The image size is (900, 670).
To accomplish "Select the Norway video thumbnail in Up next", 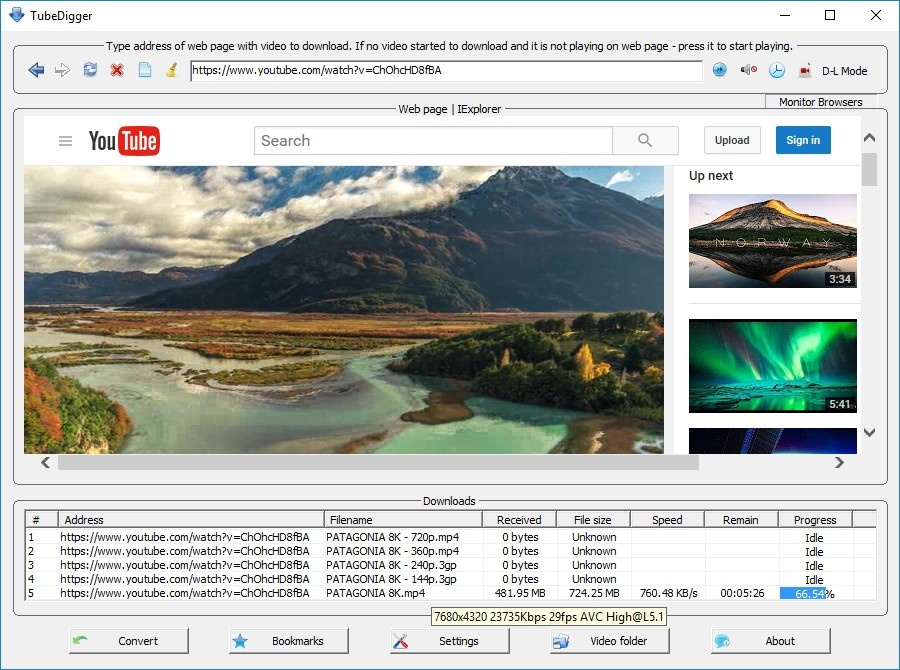I will pyautogui.click(x=772, y=240).
